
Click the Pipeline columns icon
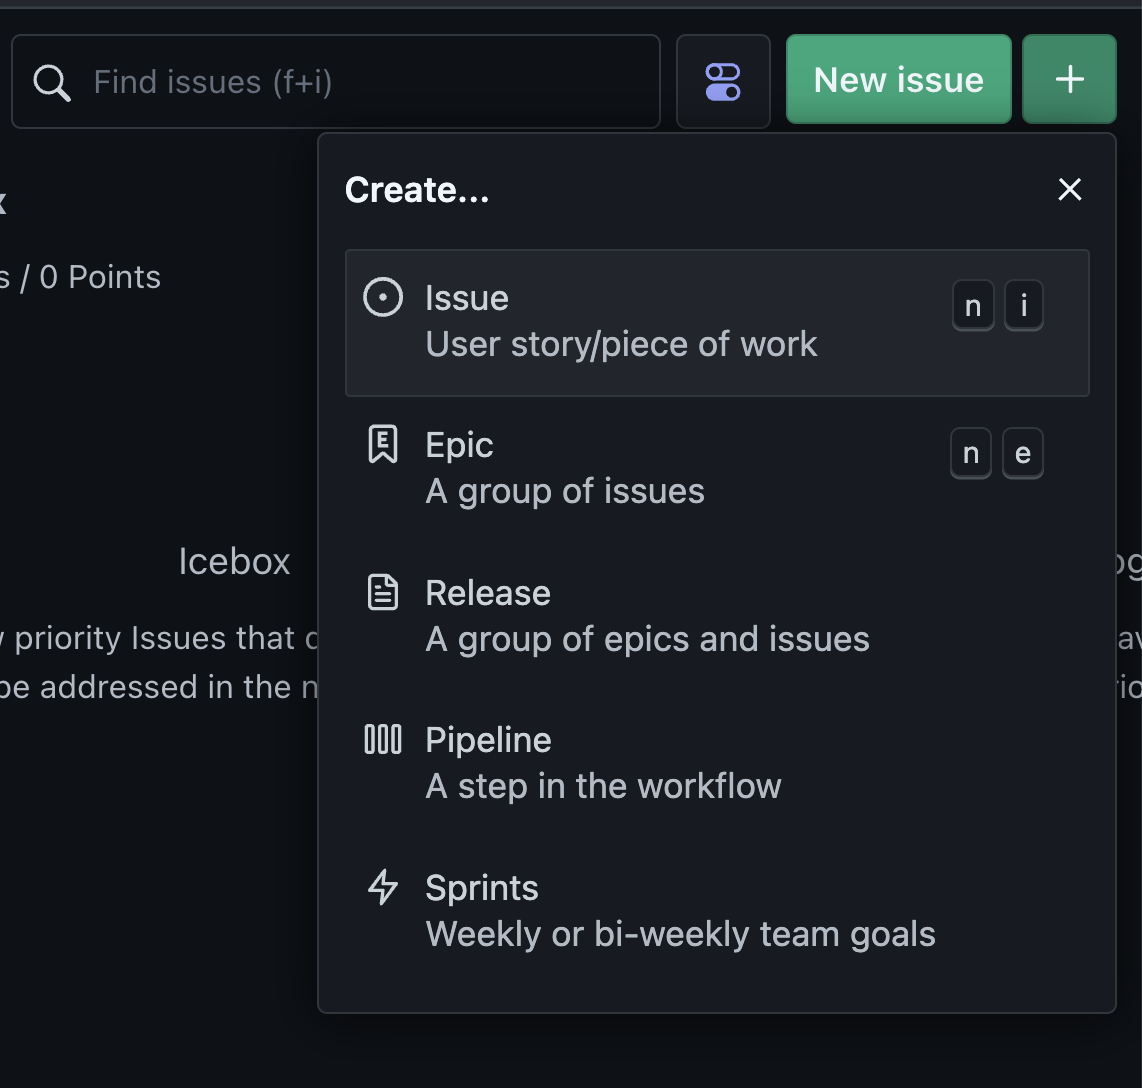383,740
